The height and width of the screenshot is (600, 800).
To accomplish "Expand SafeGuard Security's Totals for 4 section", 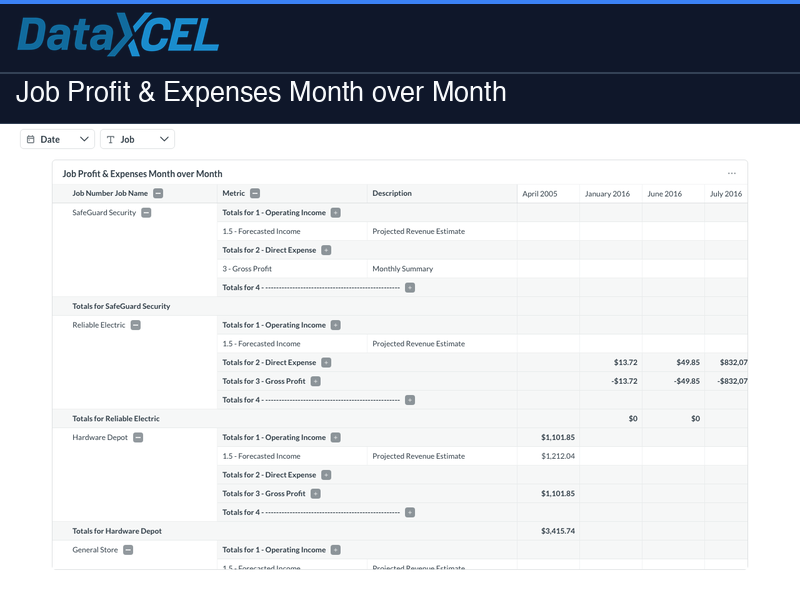I will pyautogui.click(x=409, y=287).
